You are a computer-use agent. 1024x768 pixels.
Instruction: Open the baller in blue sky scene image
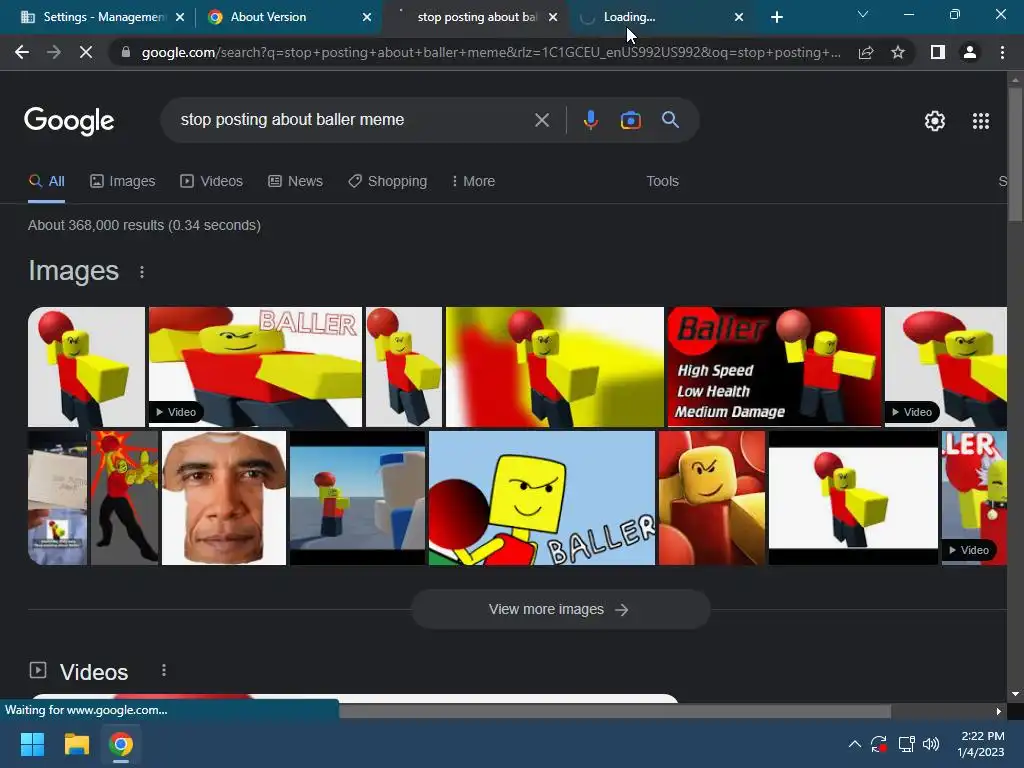357,498
